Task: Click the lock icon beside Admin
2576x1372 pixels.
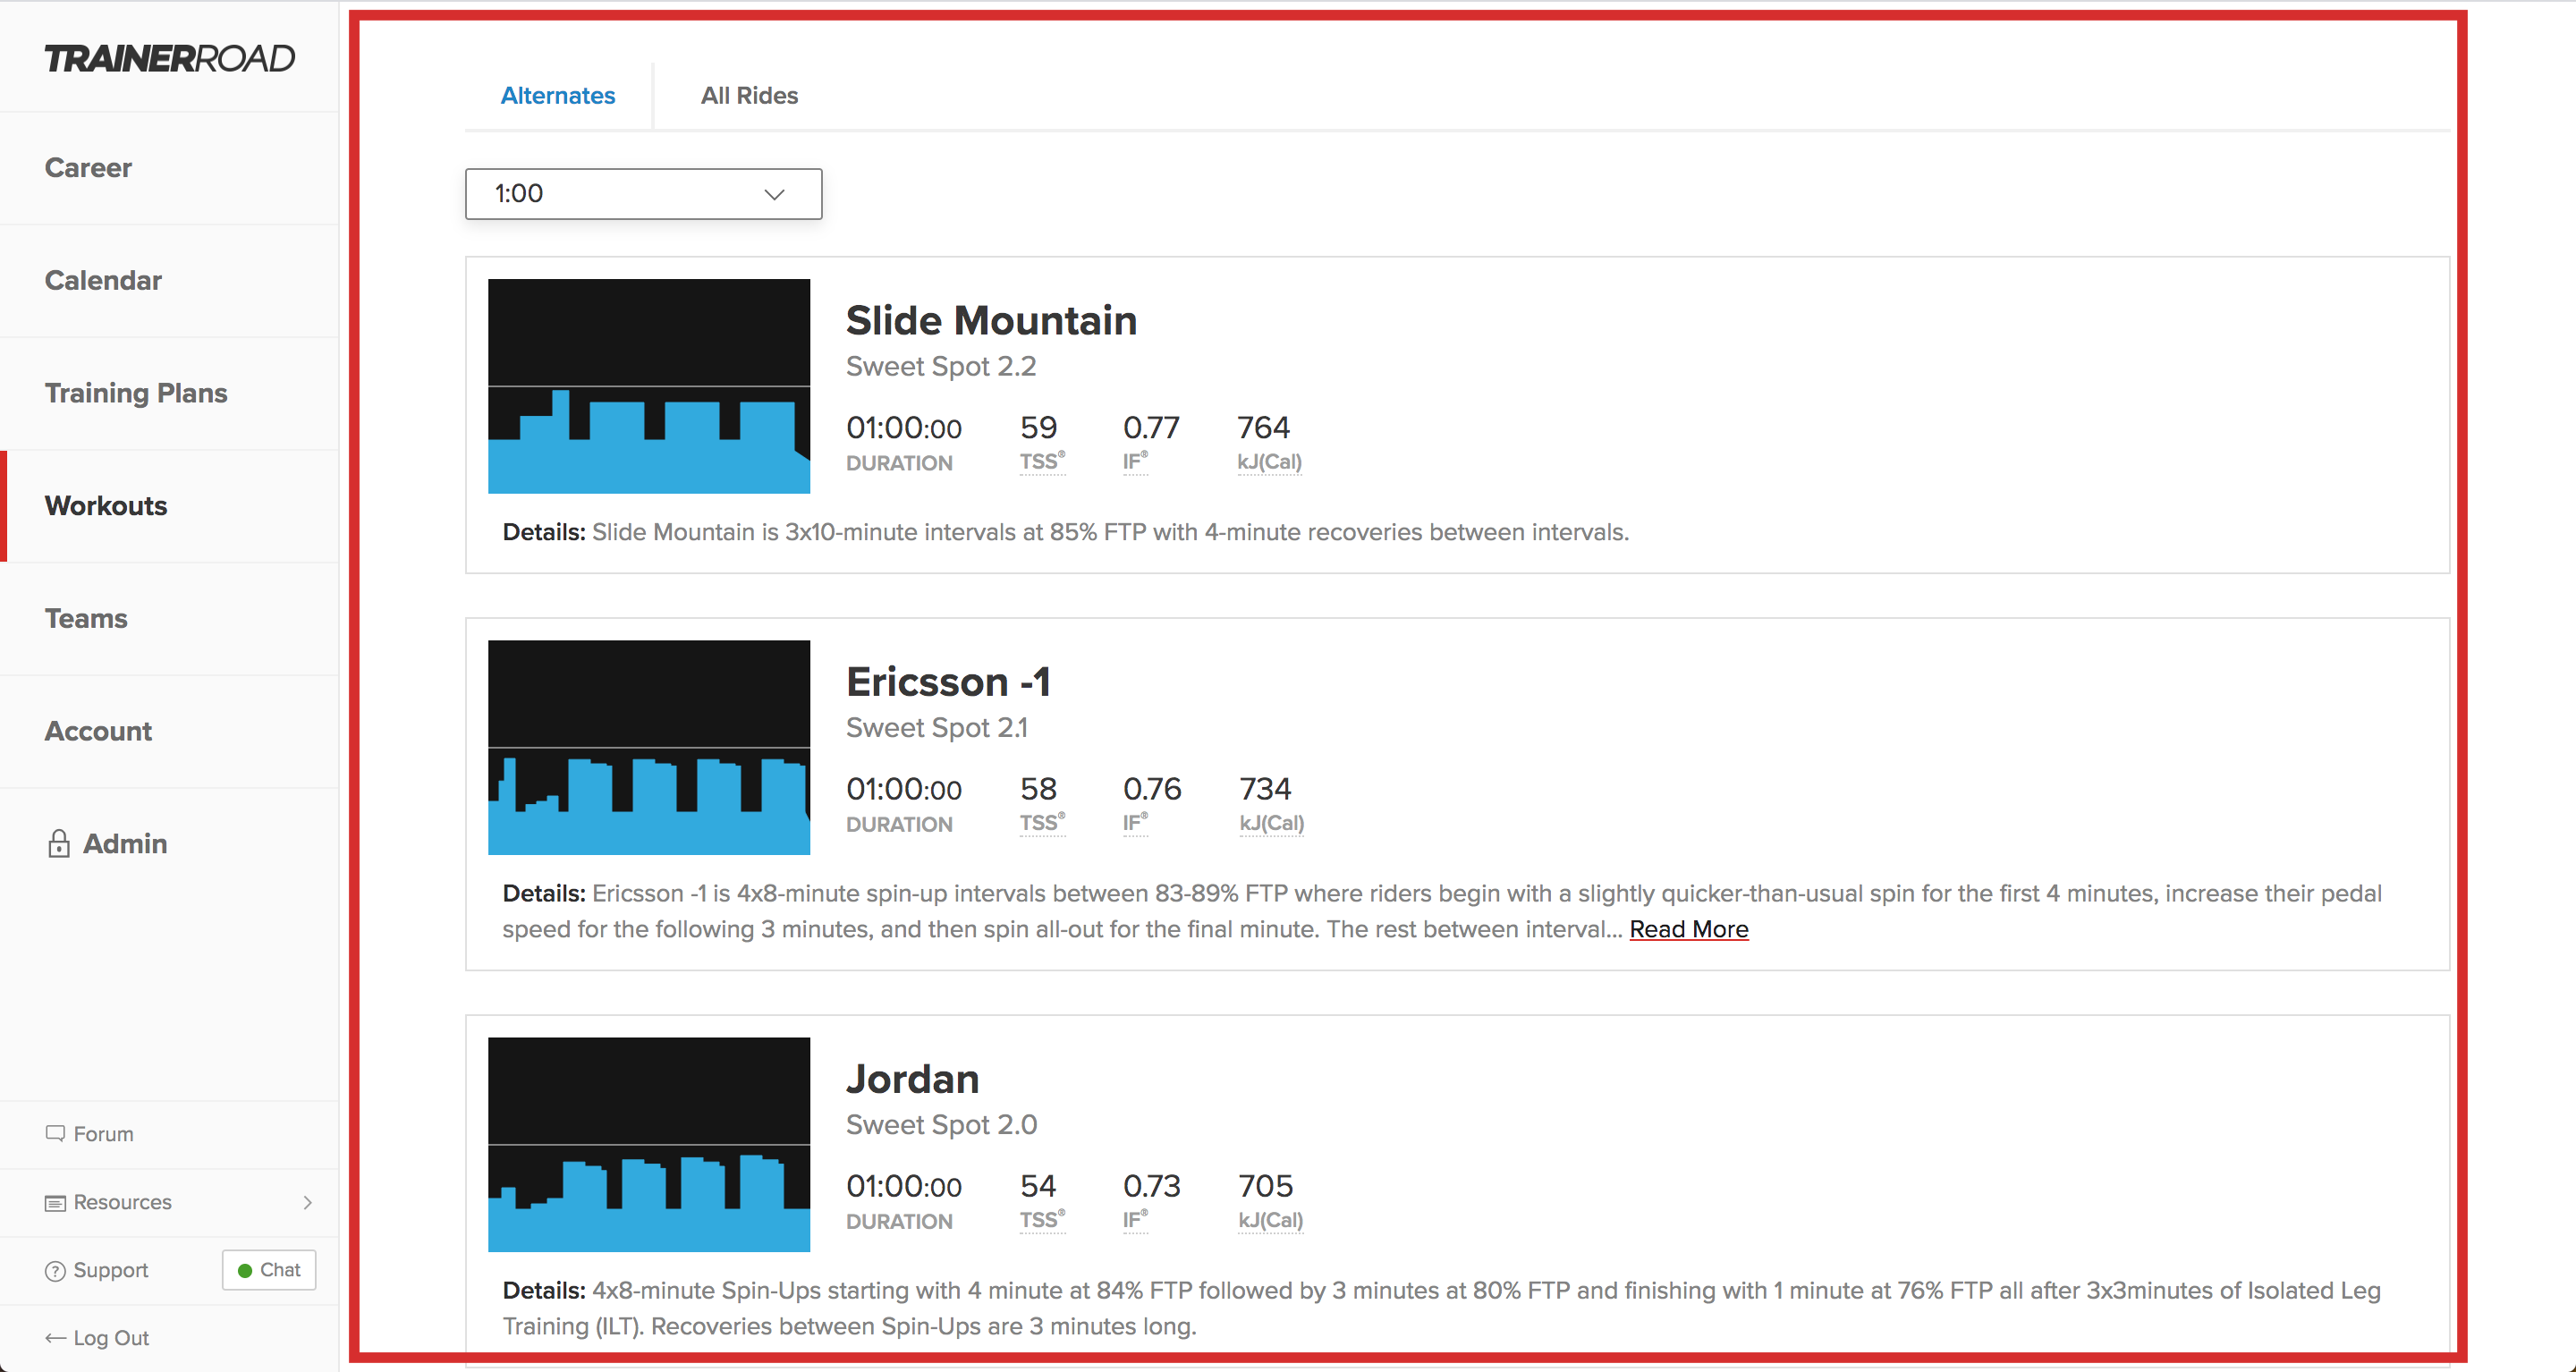Action: tap(59, 843)
